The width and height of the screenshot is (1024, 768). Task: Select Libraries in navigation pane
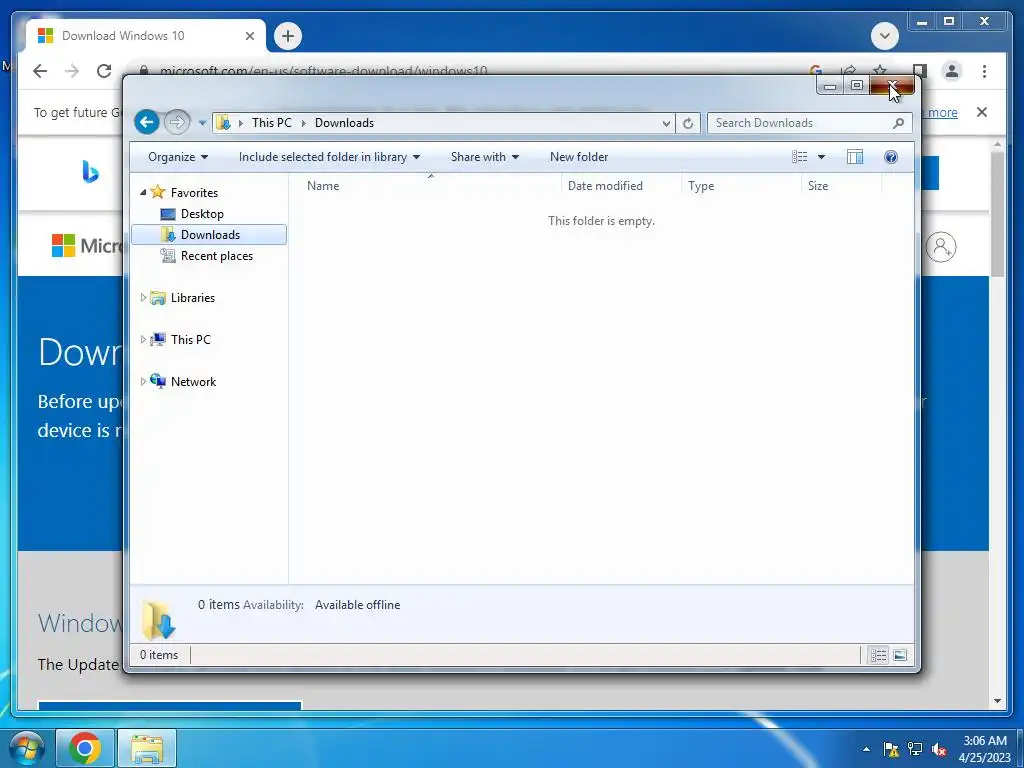(193, 298)
